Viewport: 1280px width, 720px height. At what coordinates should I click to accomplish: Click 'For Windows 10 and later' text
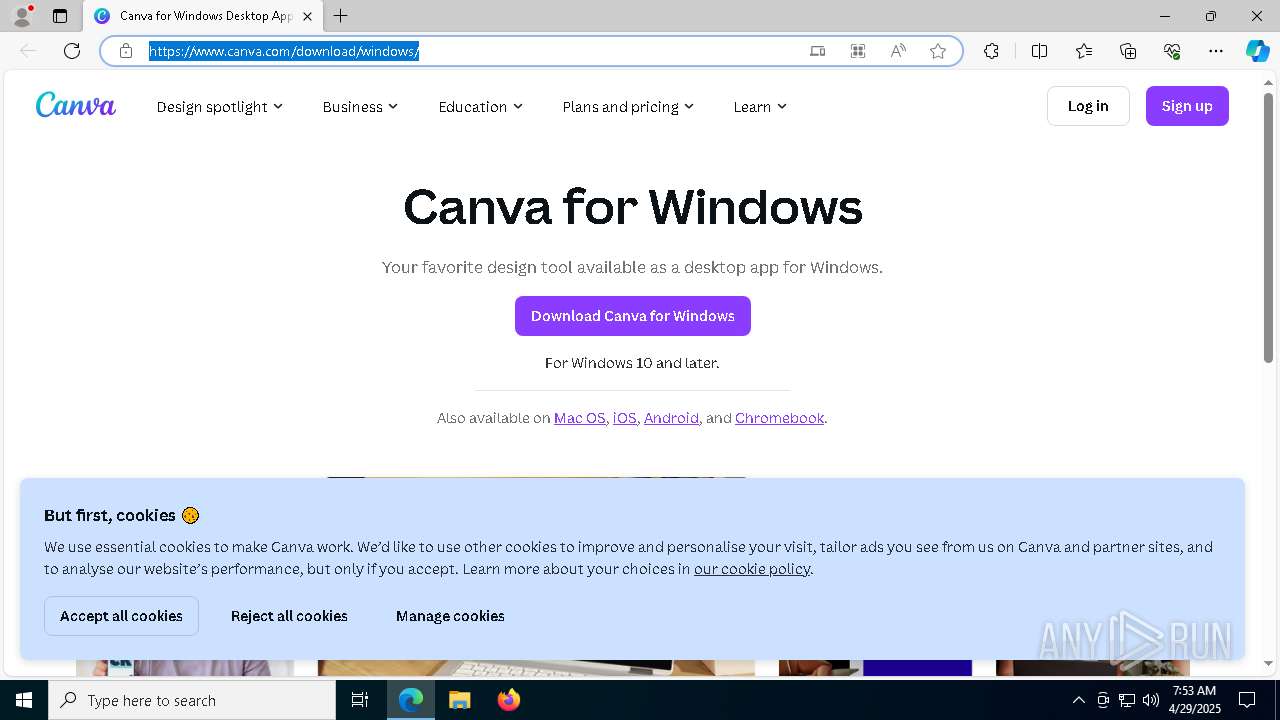632,363
